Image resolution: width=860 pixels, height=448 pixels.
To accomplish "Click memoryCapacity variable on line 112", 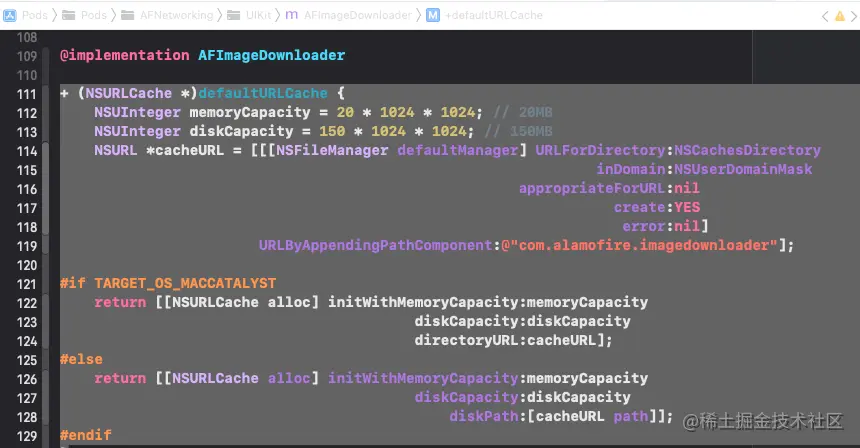I will tap(250, 112).
